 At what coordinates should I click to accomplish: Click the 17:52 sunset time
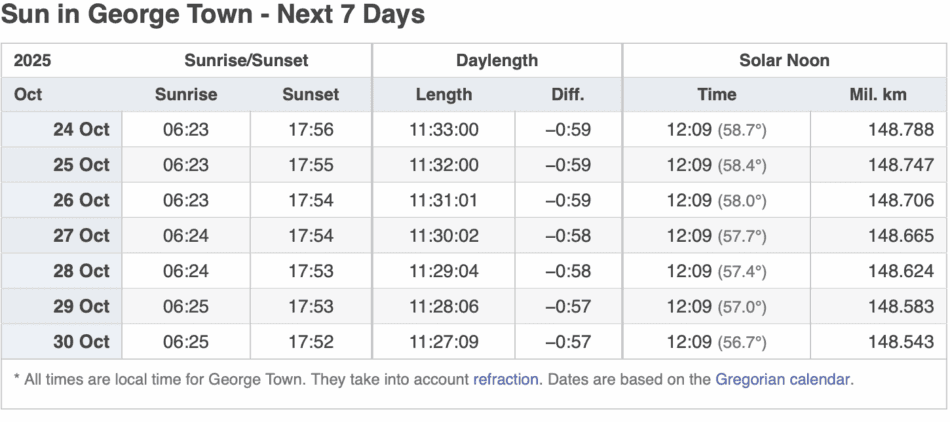pyautogui.click(x=310, y=342)
